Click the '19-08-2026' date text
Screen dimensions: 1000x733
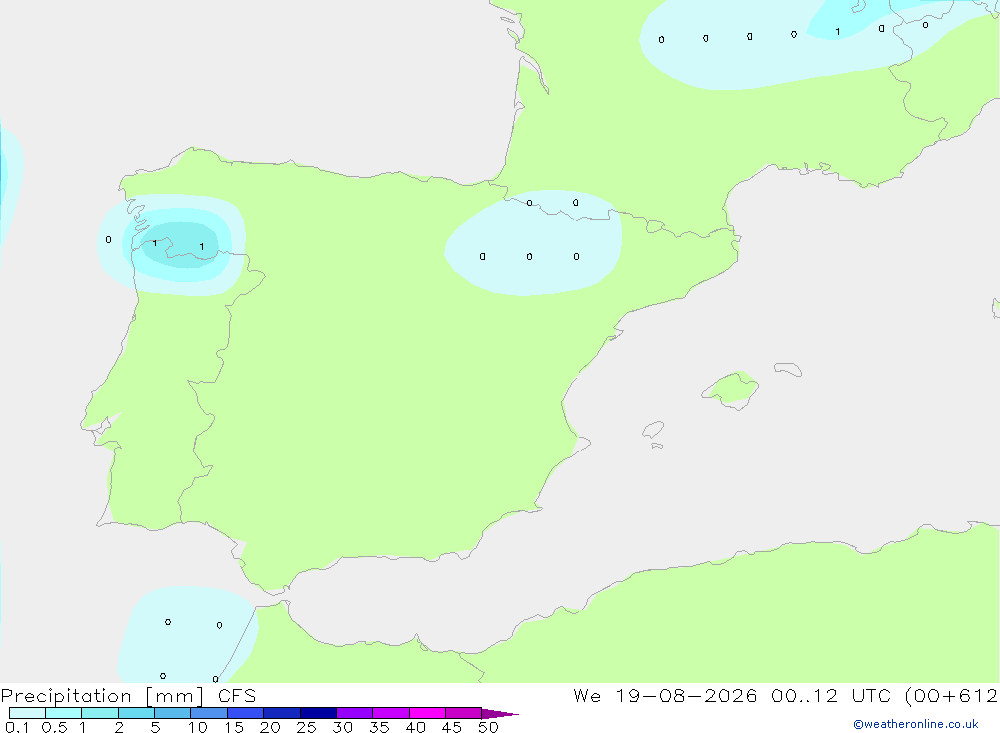686,696
